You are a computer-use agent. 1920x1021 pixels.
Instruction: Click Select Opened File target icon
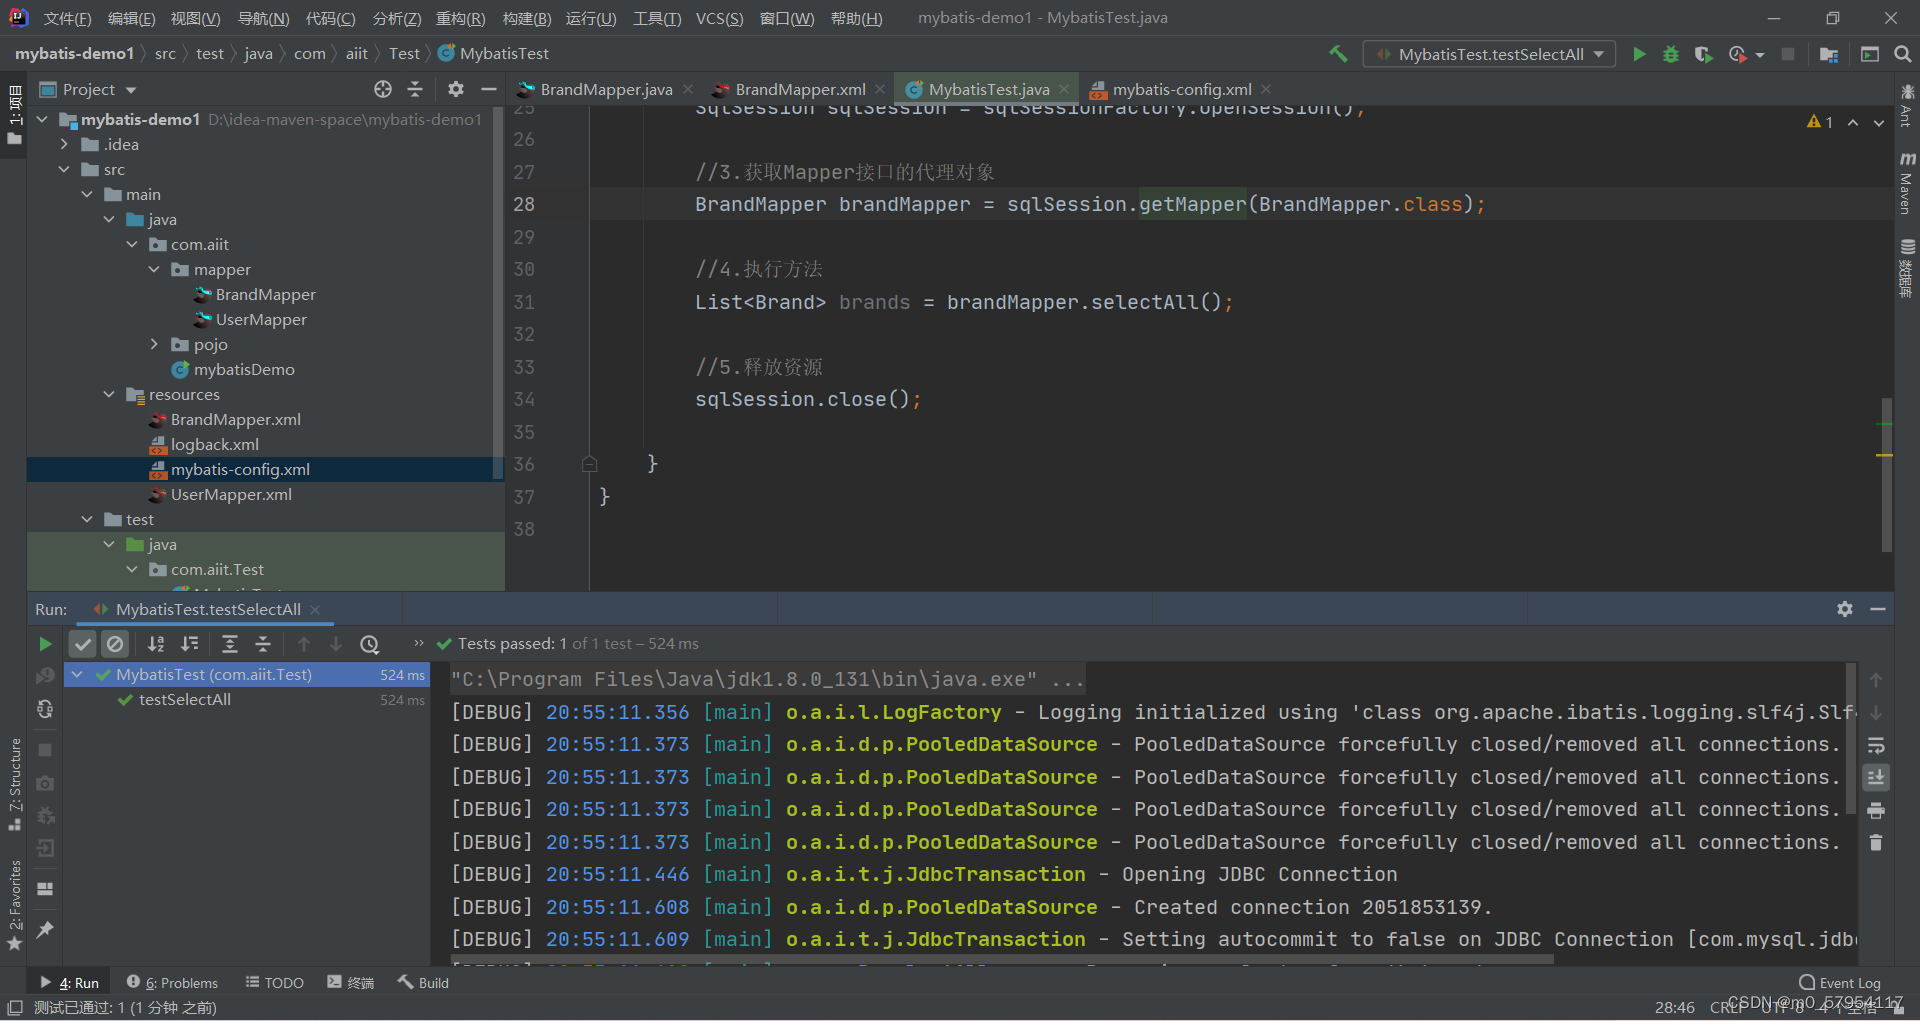coord(383,89)
